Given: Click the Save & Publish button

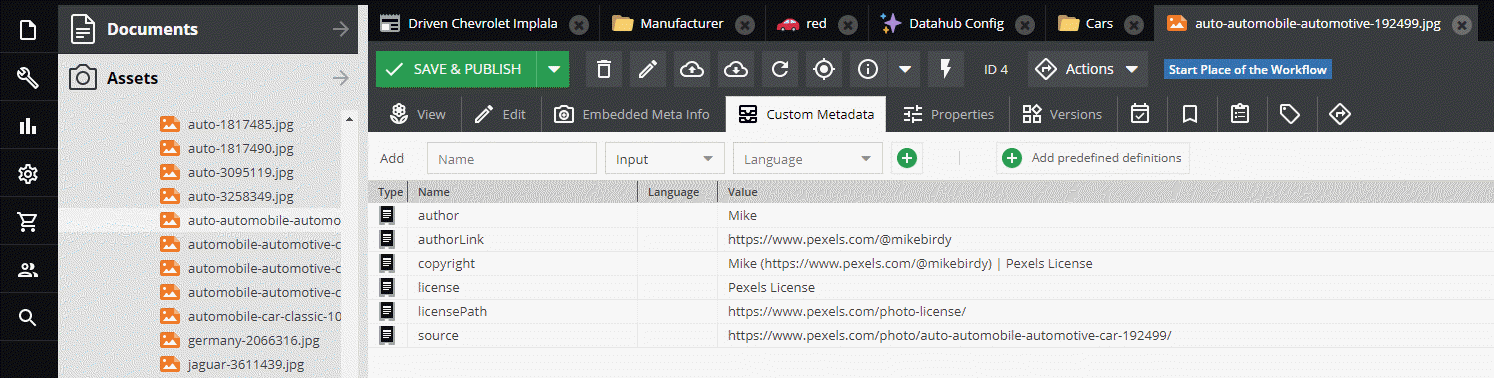Looking at the screenshot, I should coord(457,69).
